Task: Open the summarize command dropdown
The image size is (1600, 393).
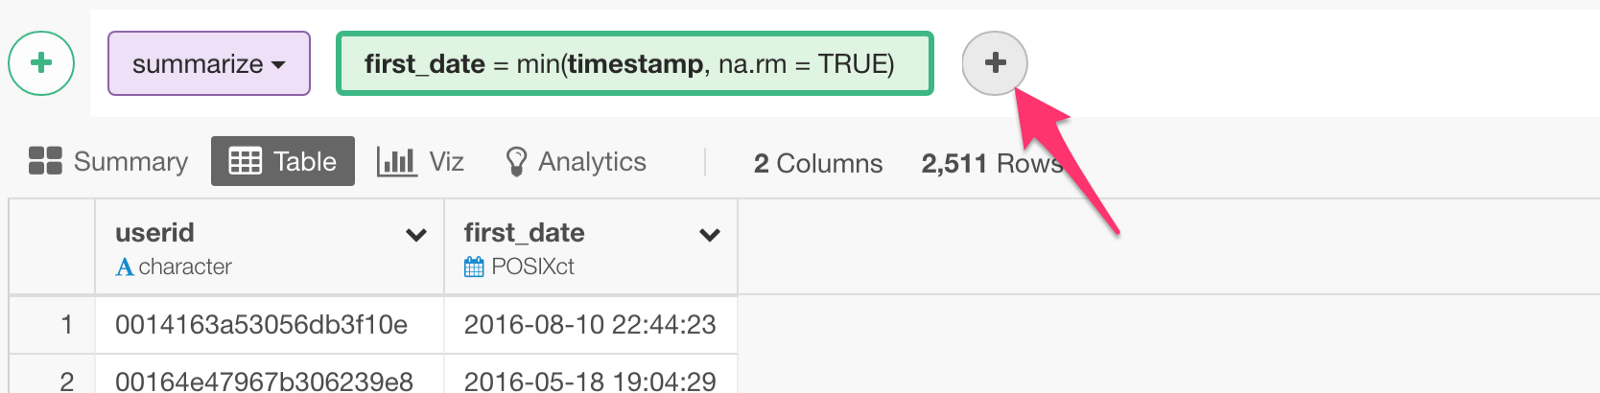Action: tap(209, 64)
